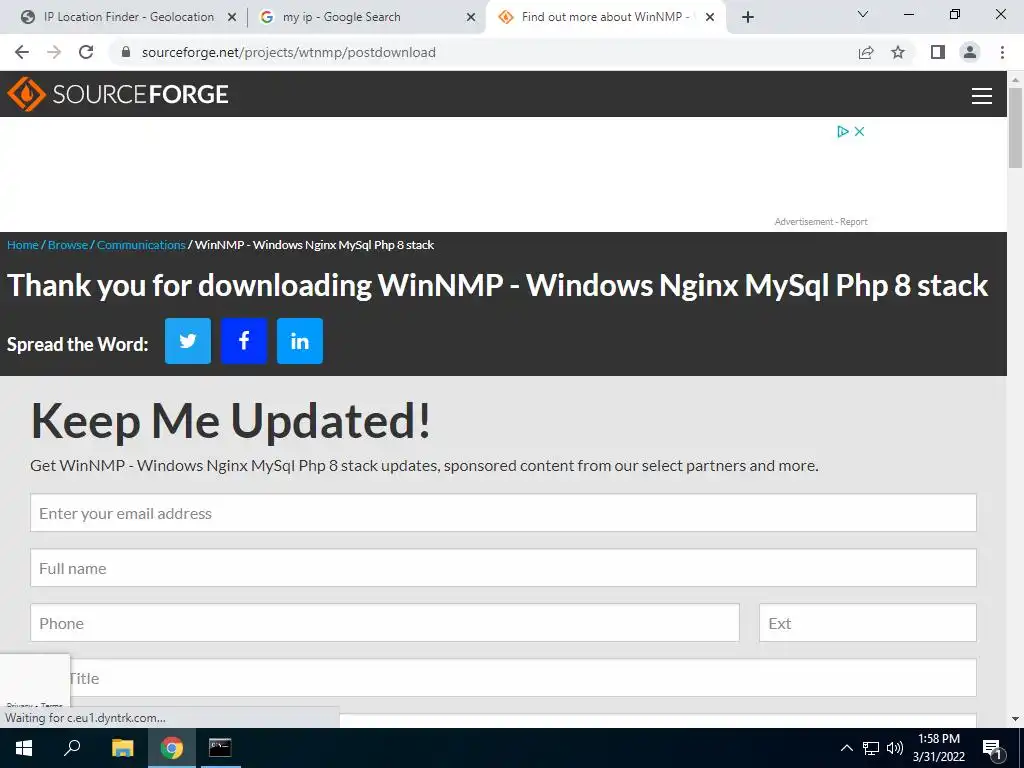Open the volume tray icon
The image size is (1024, 768).
pyautogui.click(x=894, y=748)
